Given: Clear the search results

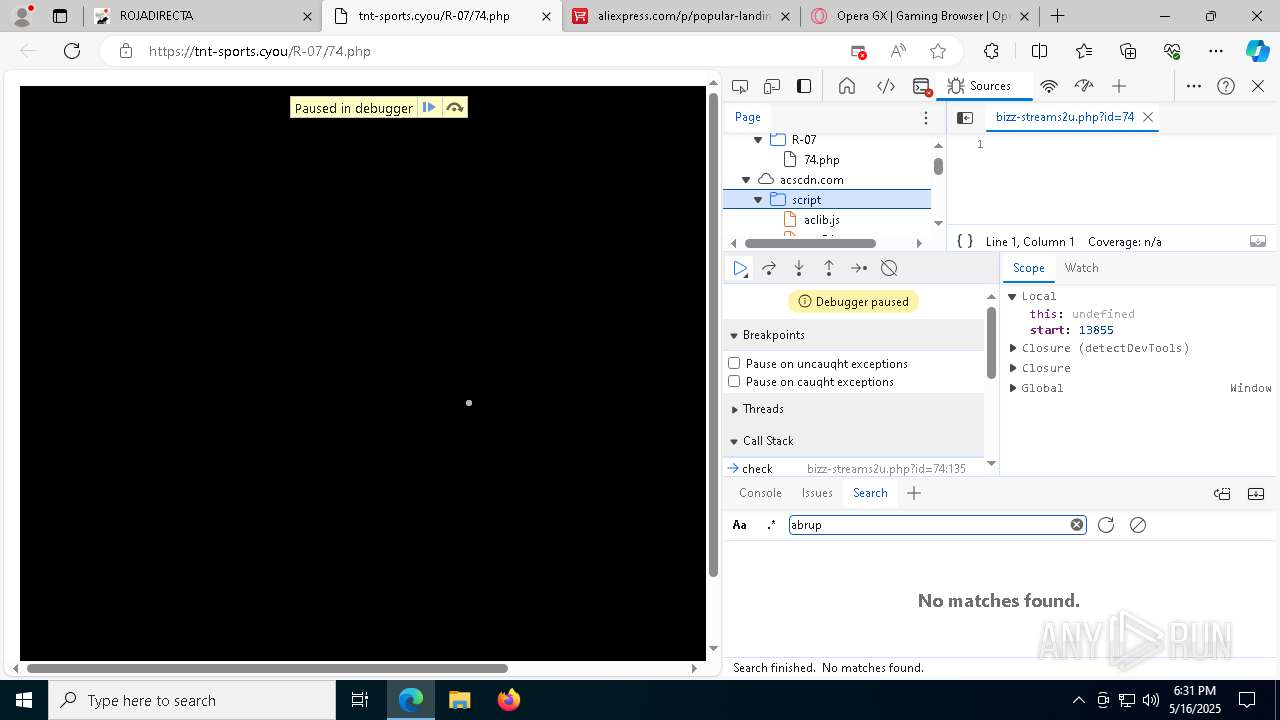Looking at the screenshot, I should point(1138,525).
